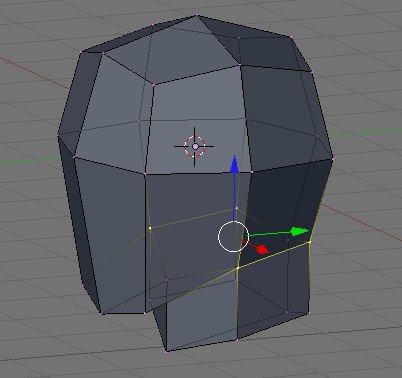The height and width of the screenshot is (378, 402).
Task: Select the rightmost vertex on the head's side
Action: click(333, 159)
